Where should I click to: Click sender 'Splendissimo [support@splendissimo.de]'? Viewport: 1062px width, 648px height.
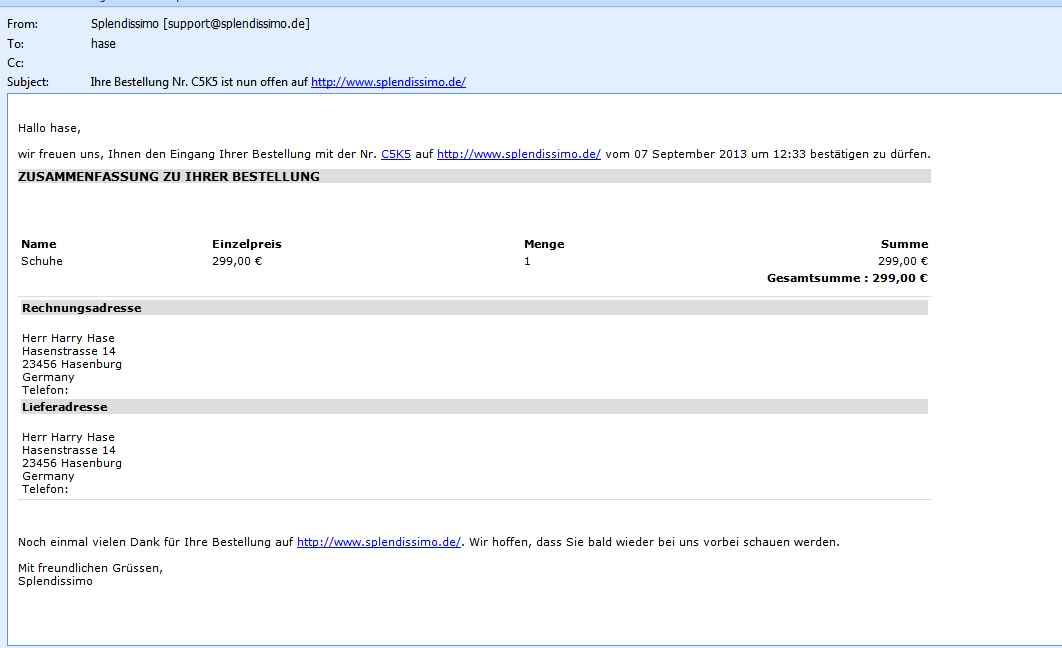[200, 24]
